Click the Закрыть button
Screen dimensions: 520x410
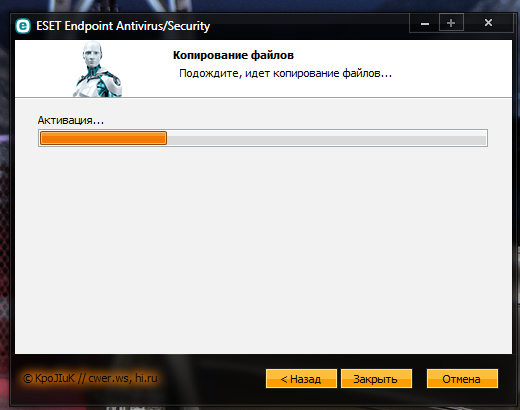[x=376, y=379]
